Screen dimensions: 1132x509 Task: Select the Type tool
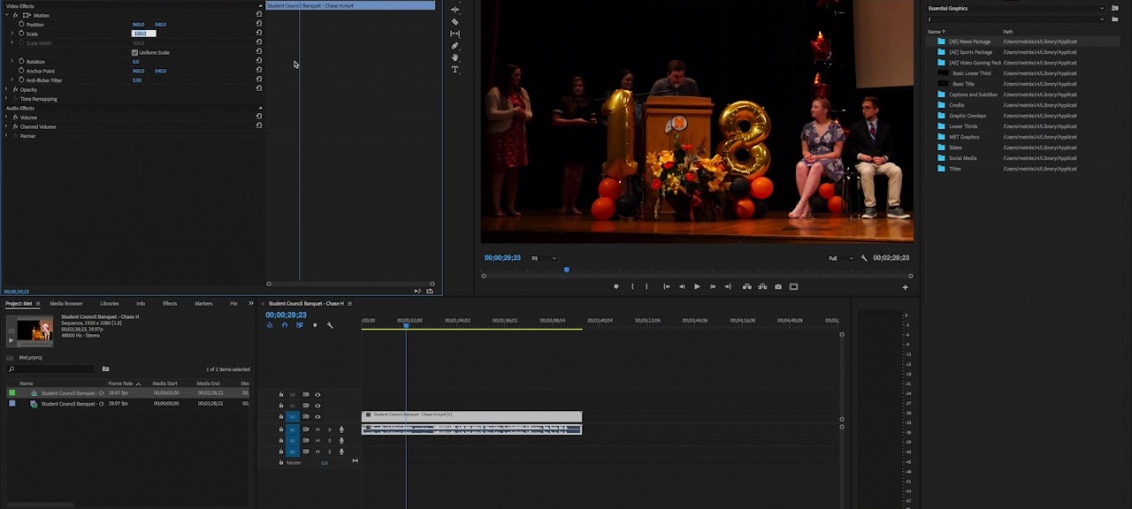[x=455, y=69]
